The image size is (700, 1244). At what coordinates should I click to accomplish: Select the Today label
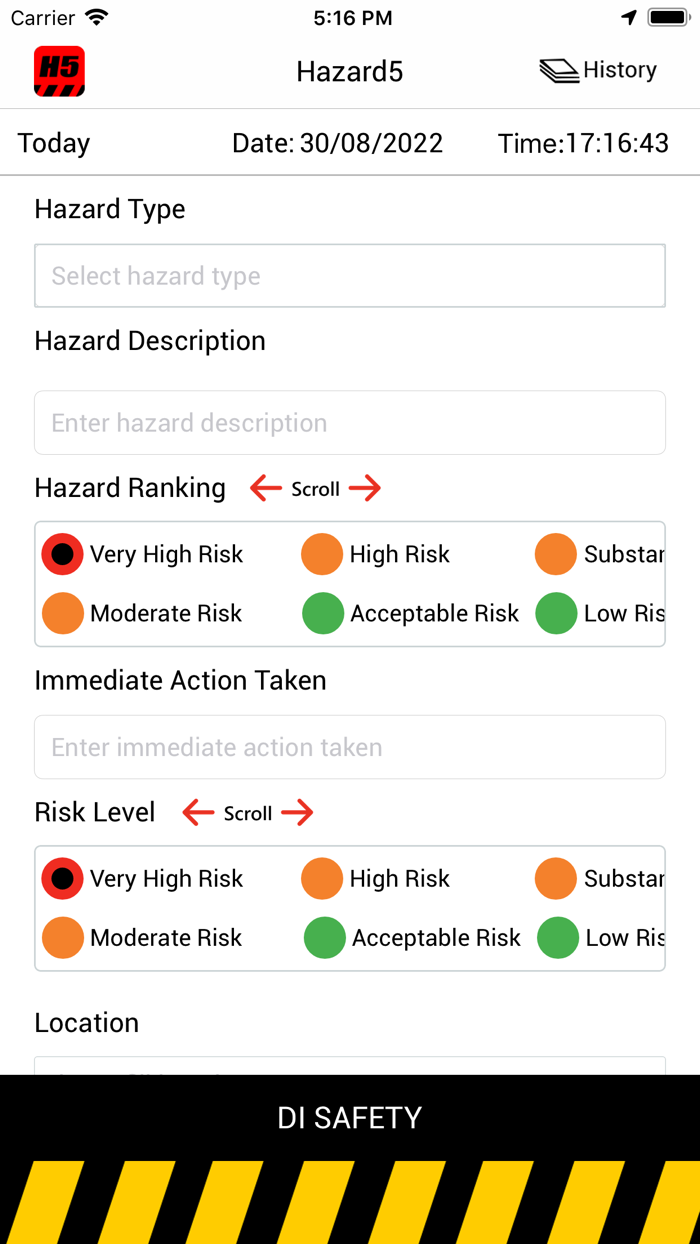(53, 143)
